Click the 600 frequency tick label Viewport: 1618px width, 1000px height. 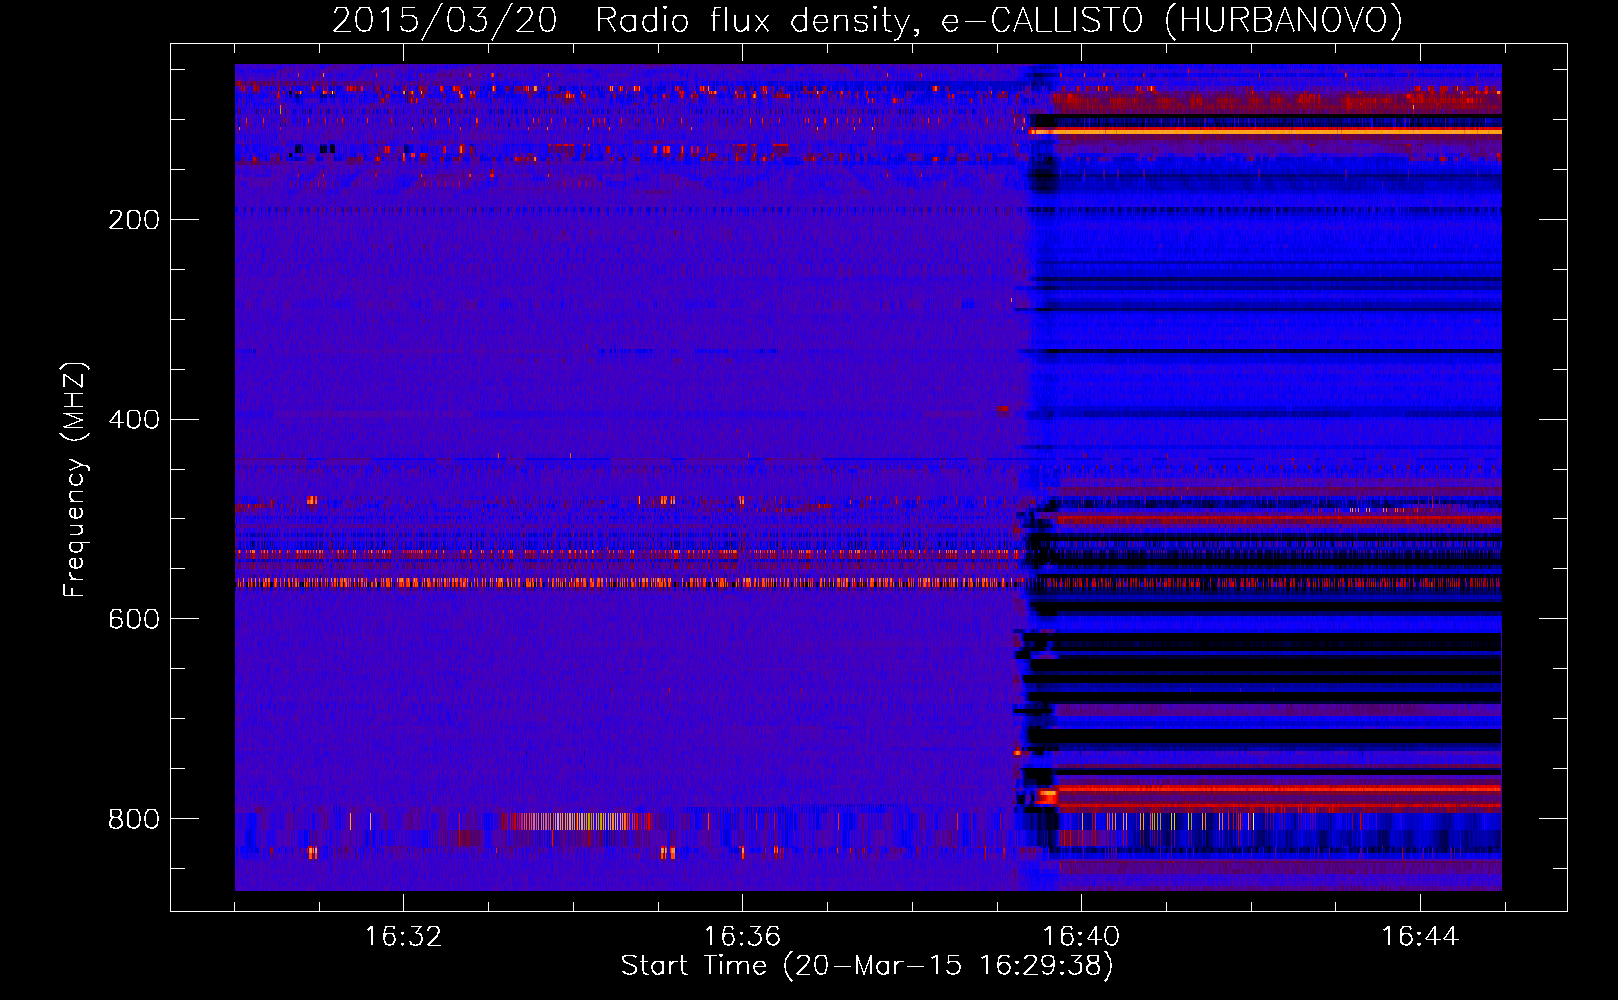click(x=134, y=620)
